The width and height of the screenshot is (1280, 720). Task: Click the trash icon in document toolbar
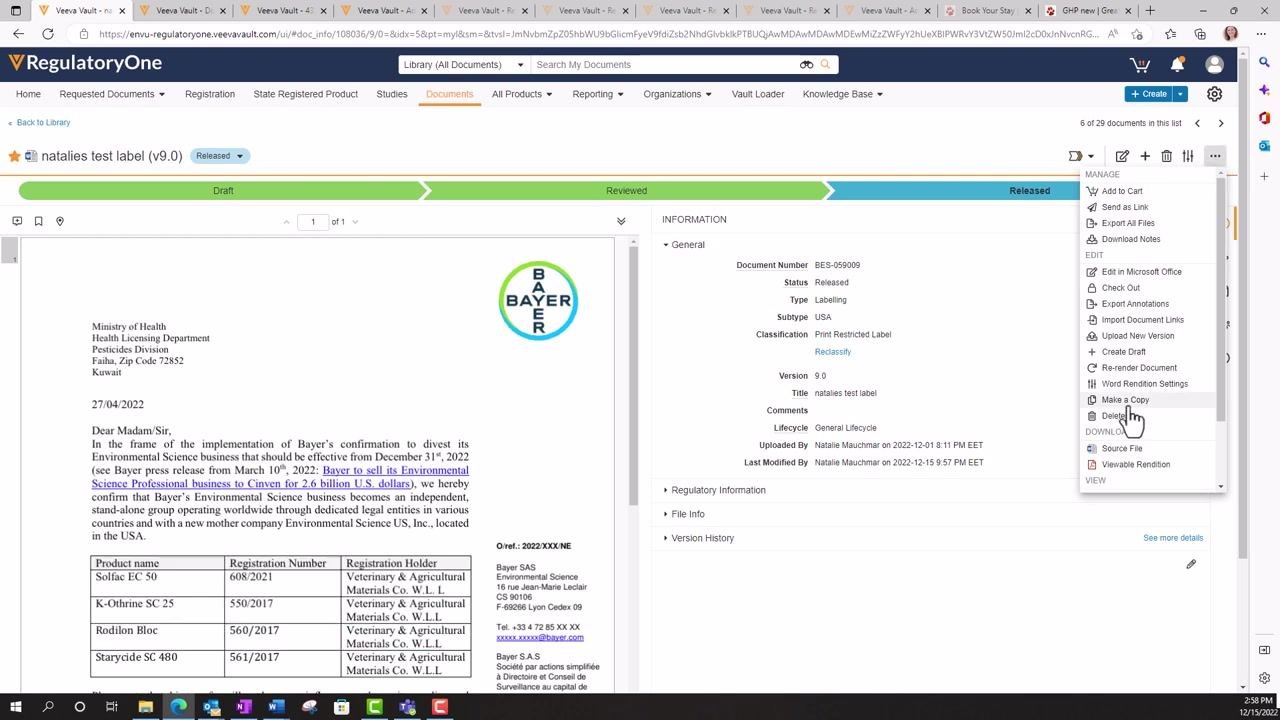(x=1166, y=156)
